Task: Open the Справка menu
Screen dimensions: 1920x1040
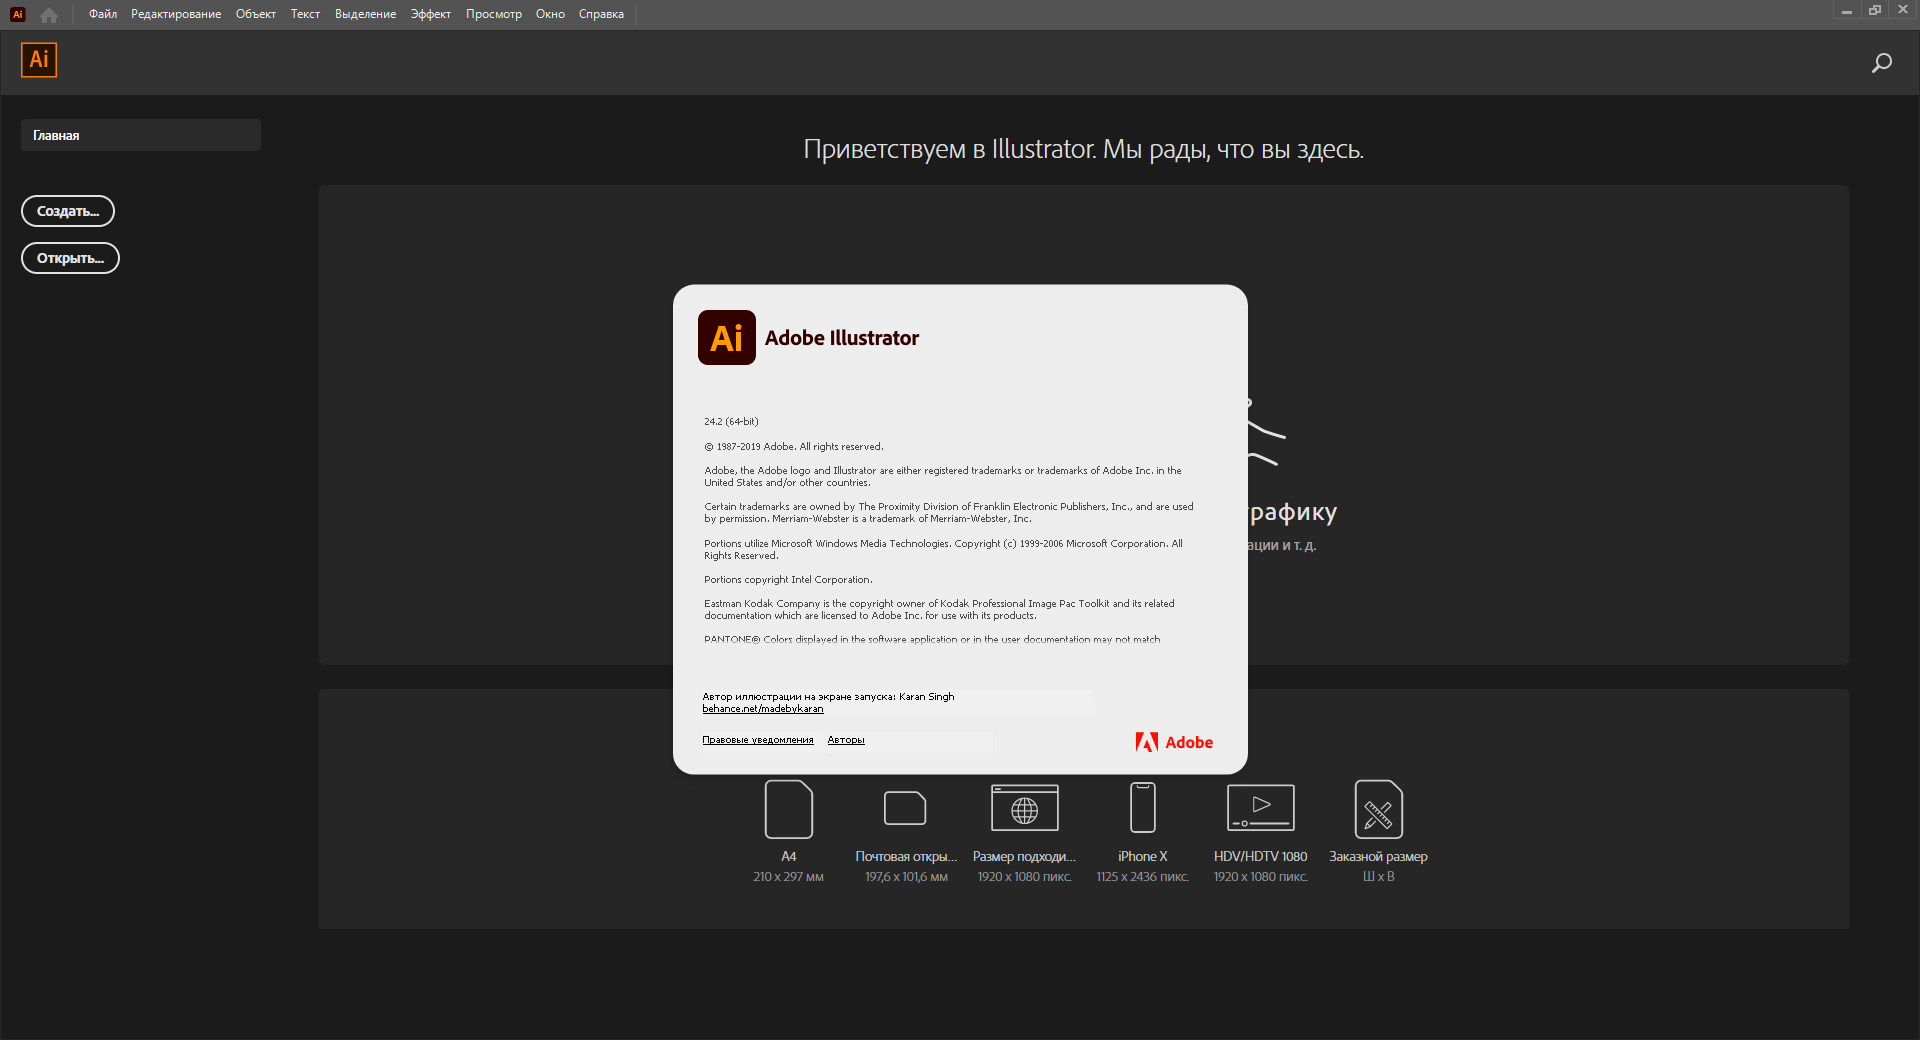Action: tap(601, 14)
